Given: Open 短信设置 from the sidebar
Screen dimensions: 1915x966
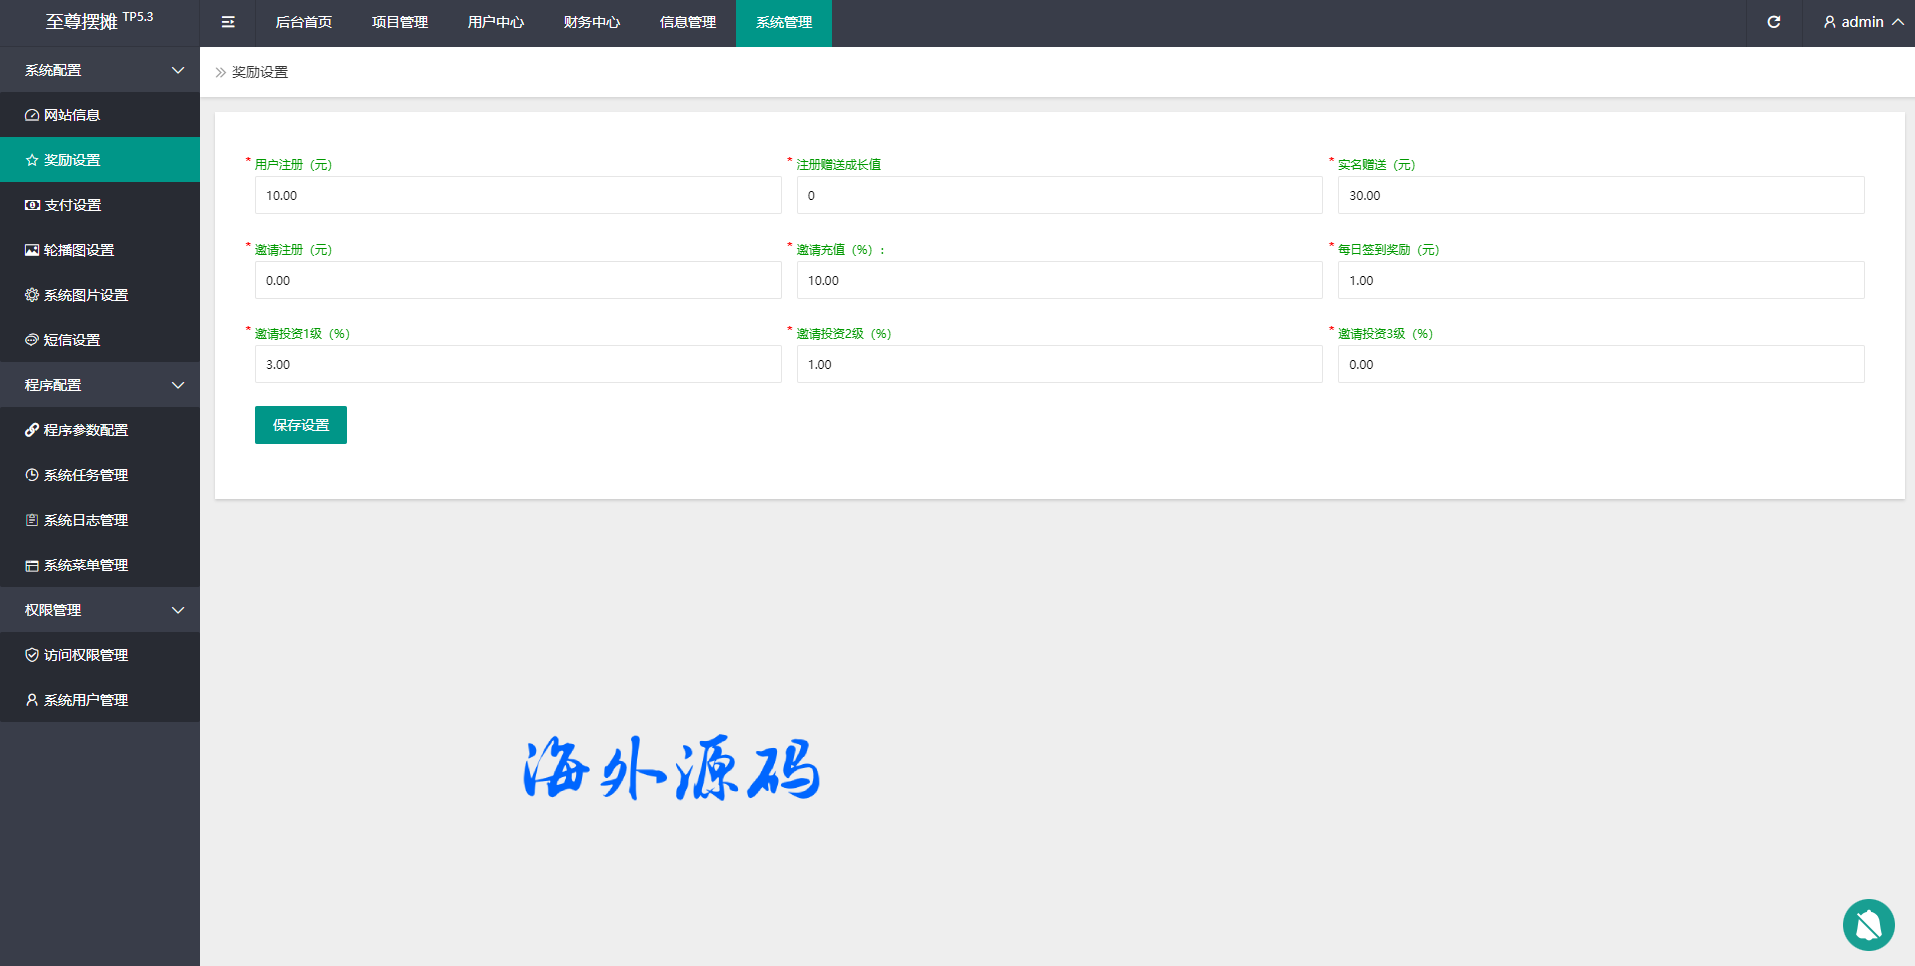Looking at the screenshot, I should coord(72,340).
